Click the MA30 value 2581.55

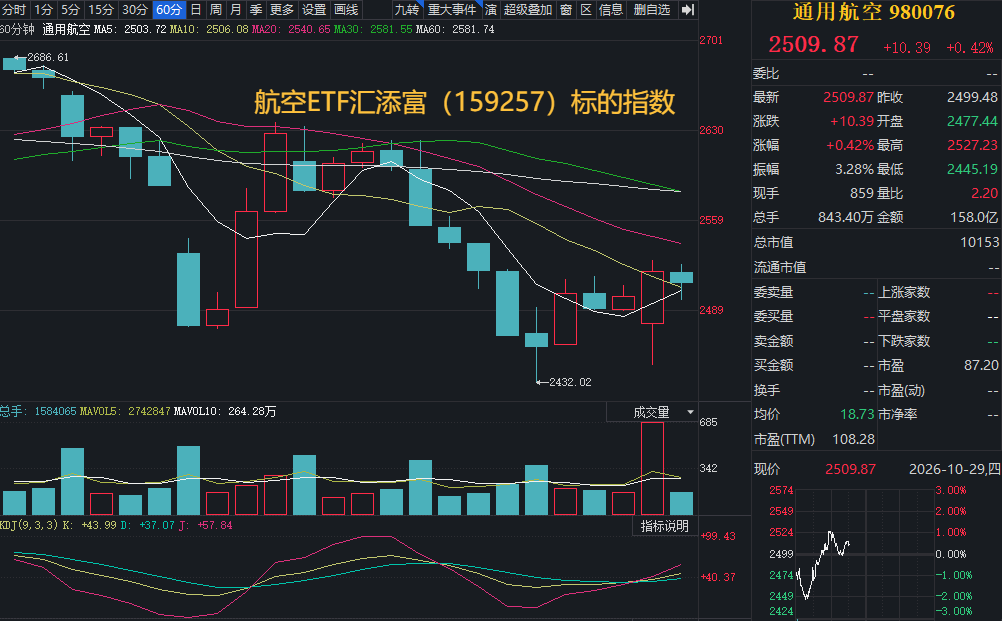[x=390, y=29]
